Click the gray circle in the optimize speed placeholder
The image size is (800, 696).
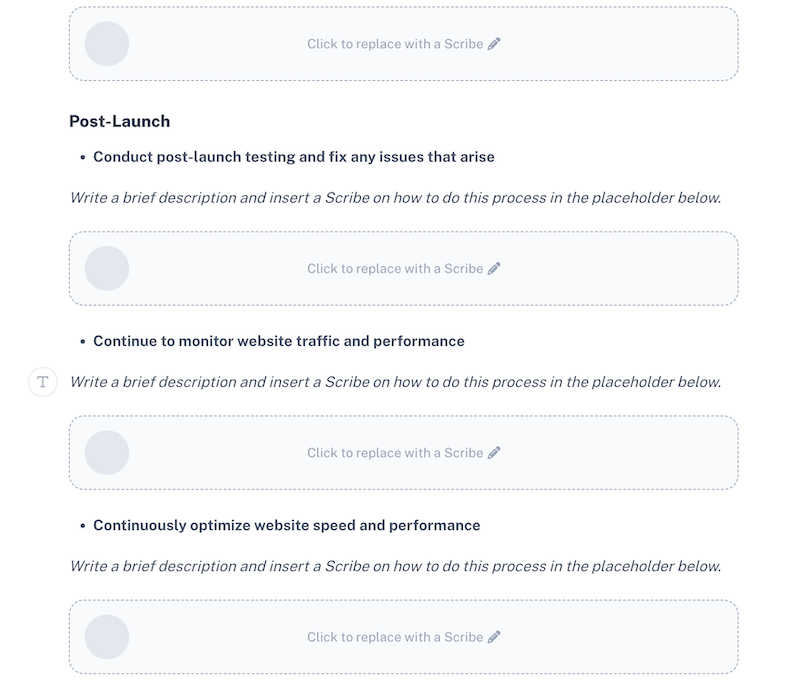(107, 637)
